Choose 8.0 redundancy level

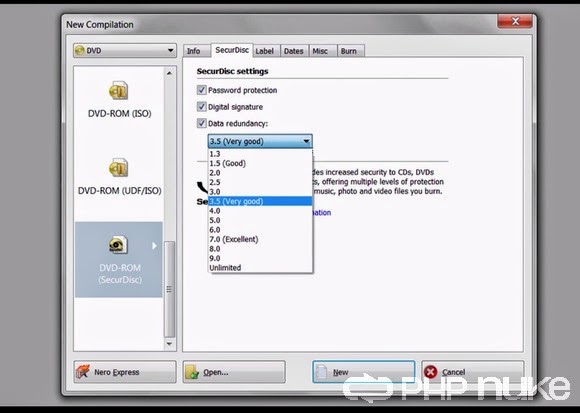(260, 249)
